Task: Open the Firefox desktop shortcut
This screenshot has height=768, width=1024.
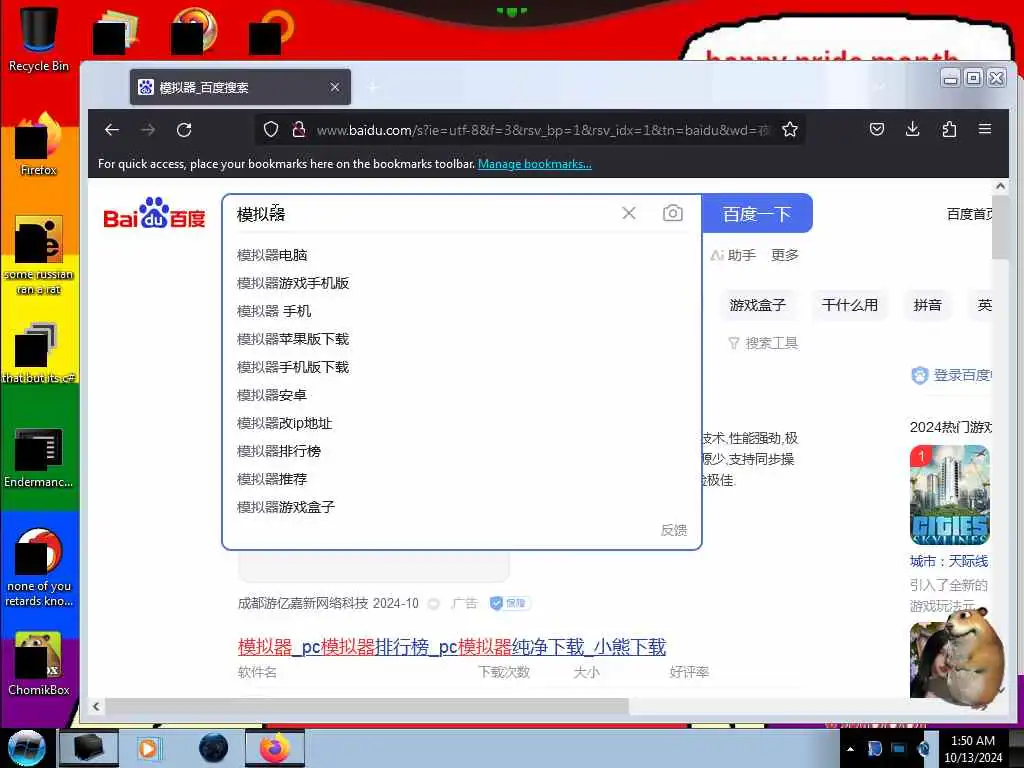Action: [39, 145]
